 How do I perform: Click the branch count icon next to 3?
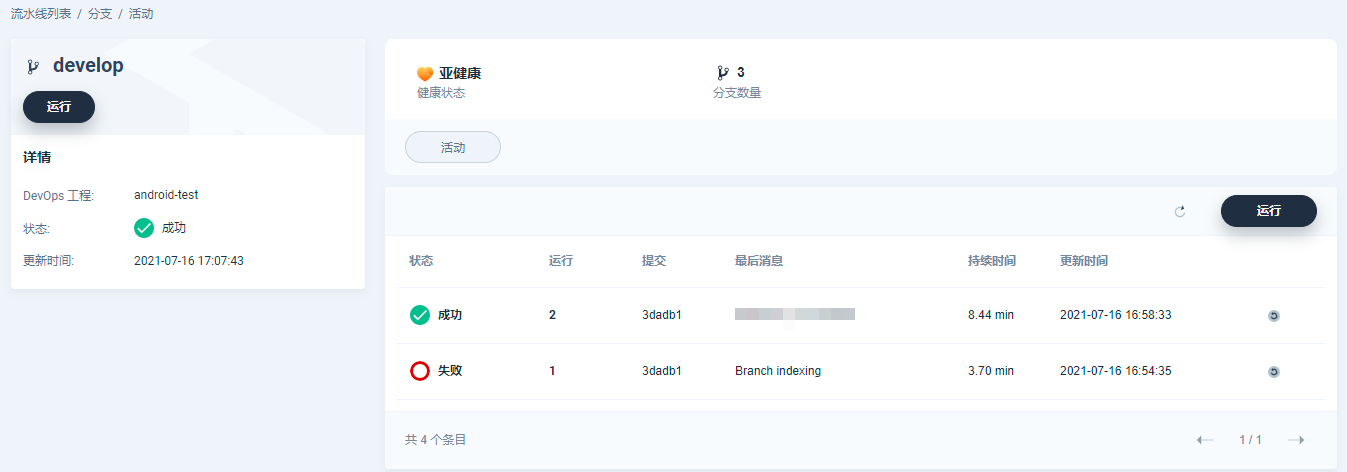(x=723, y=73)
